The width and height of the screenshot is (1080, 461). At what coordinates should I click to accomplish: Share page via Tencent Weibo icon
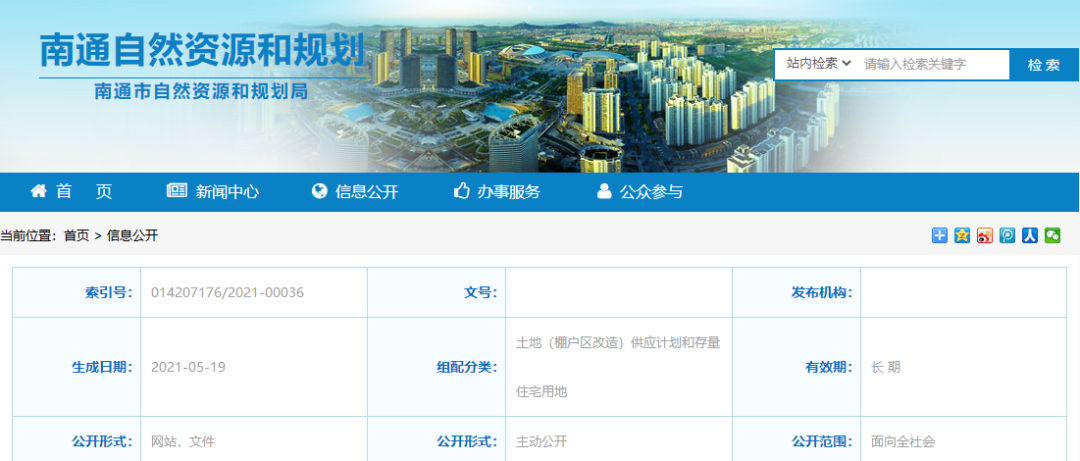click(1007, 235)
